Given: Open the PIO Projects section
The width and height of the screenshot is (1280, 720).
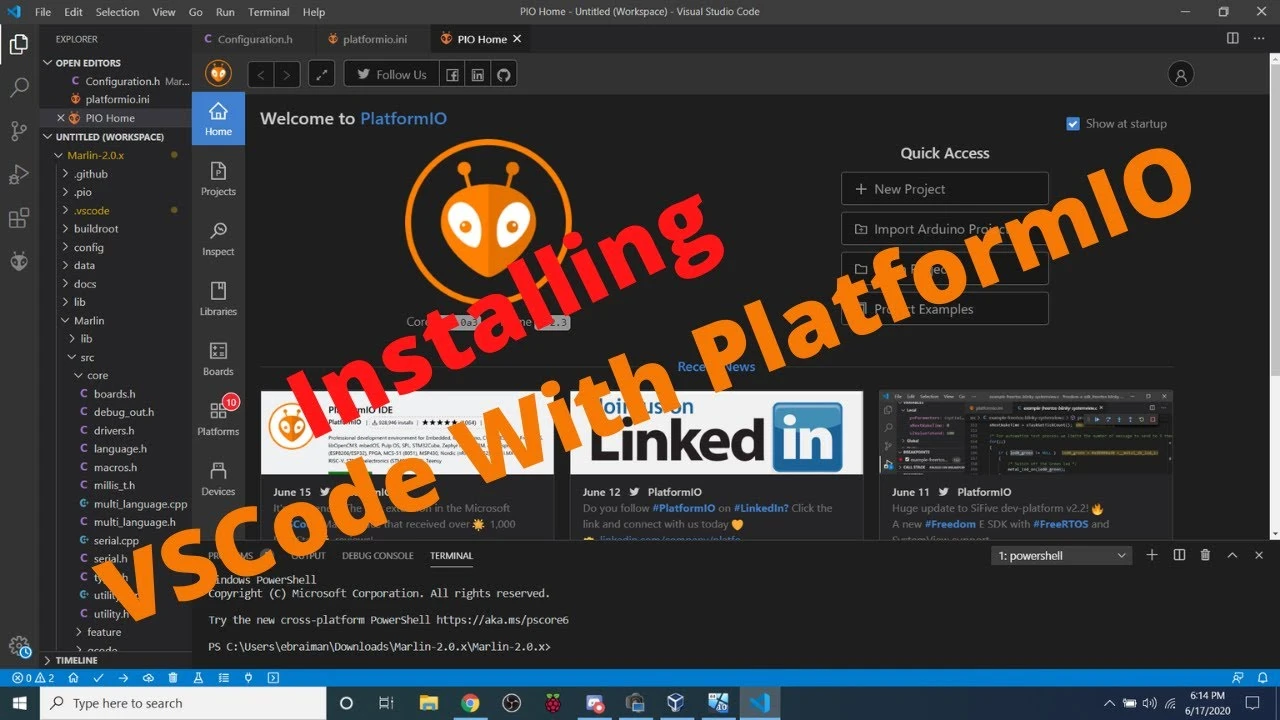Looking at the screenshot, I should (x=218, y=180).
